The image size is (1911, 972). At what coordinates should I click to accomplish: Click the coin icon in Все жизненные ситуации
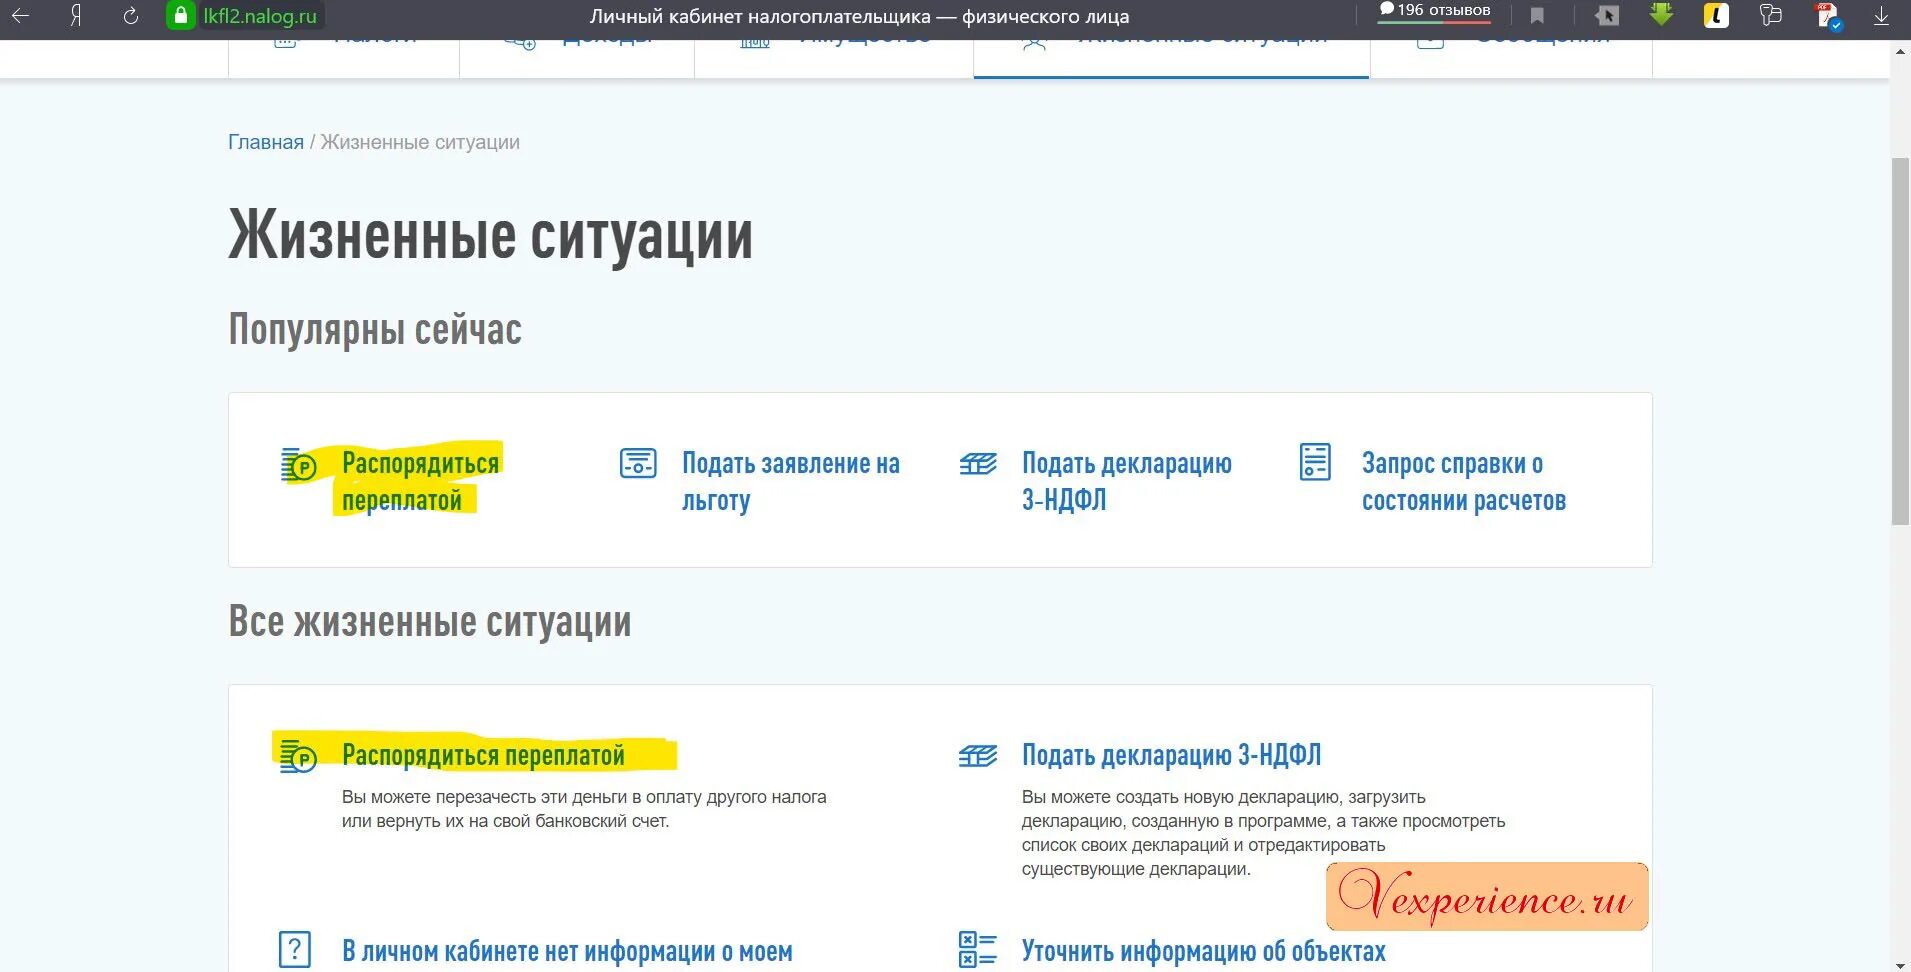tap(298, 756)
